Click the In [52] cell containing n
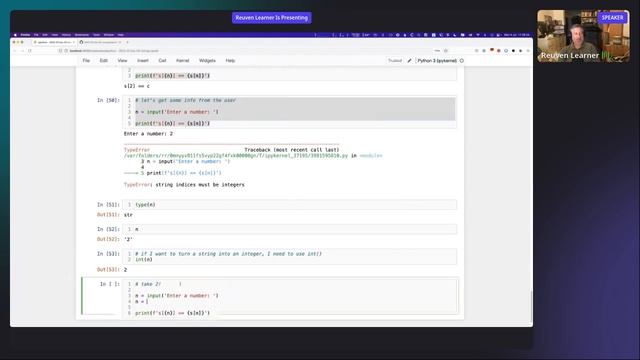 click(290, 229)
